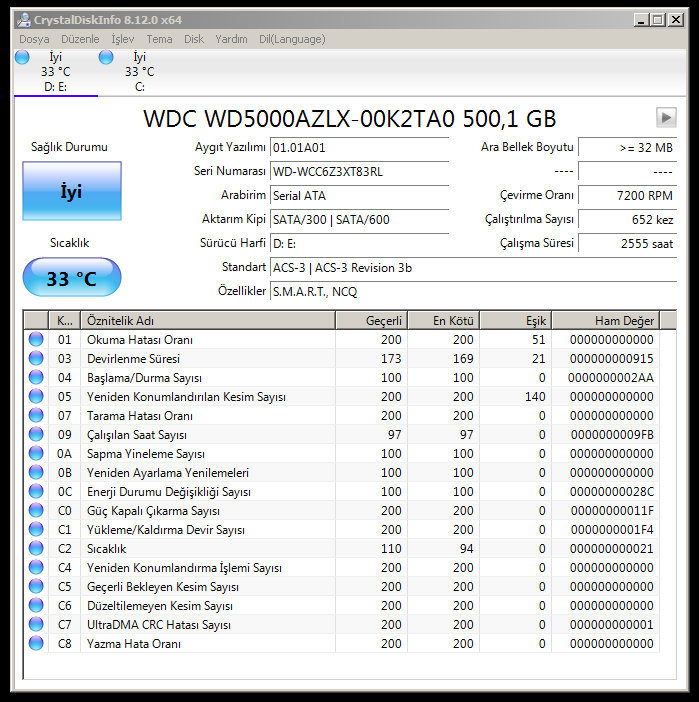Click status orb for Başlama/Durma Sayısı

tap(36, 377)
